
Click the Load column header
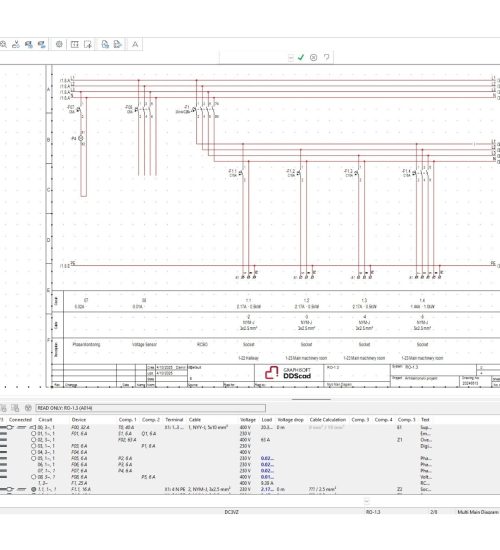[x=267, y=420]
